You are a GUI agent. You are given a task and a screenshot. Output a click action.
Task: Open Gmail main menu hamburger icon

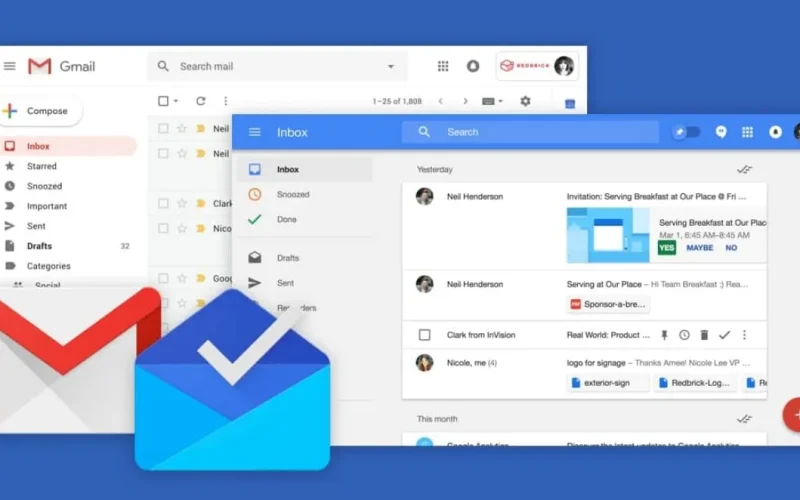pyautogui.click(x=10, y=66)
